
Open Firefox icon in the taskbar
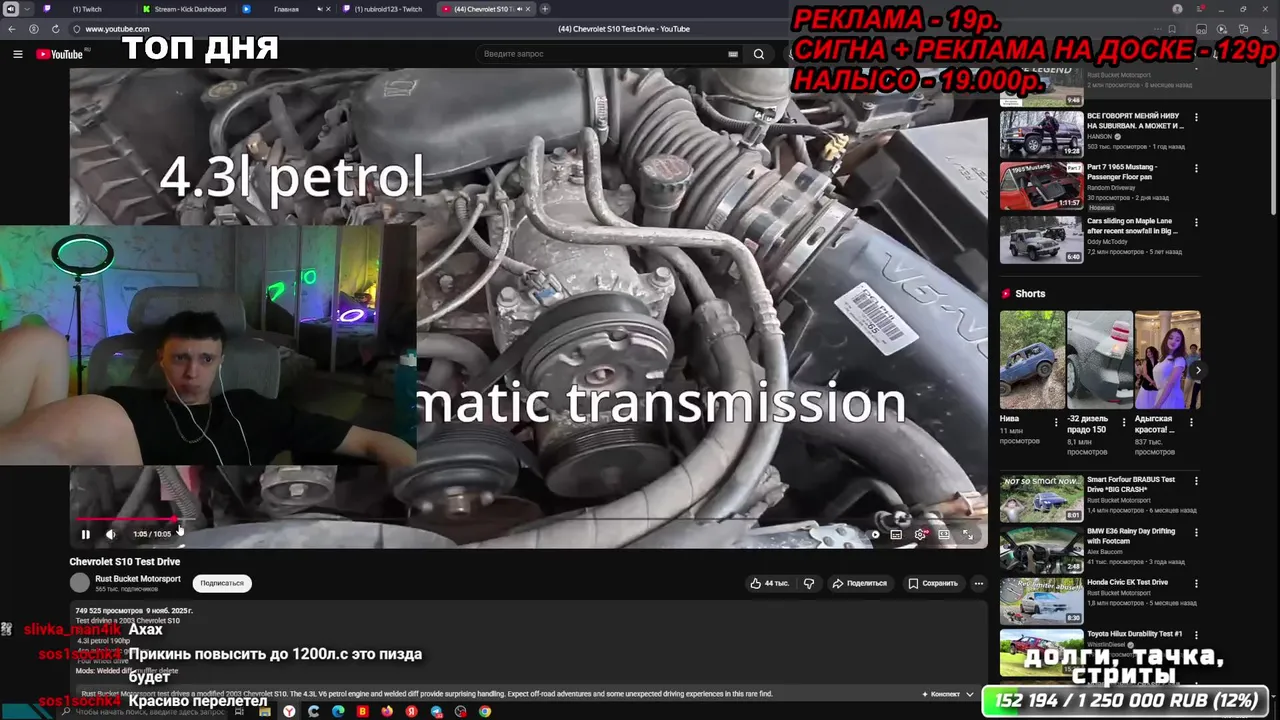coord(387,711)
